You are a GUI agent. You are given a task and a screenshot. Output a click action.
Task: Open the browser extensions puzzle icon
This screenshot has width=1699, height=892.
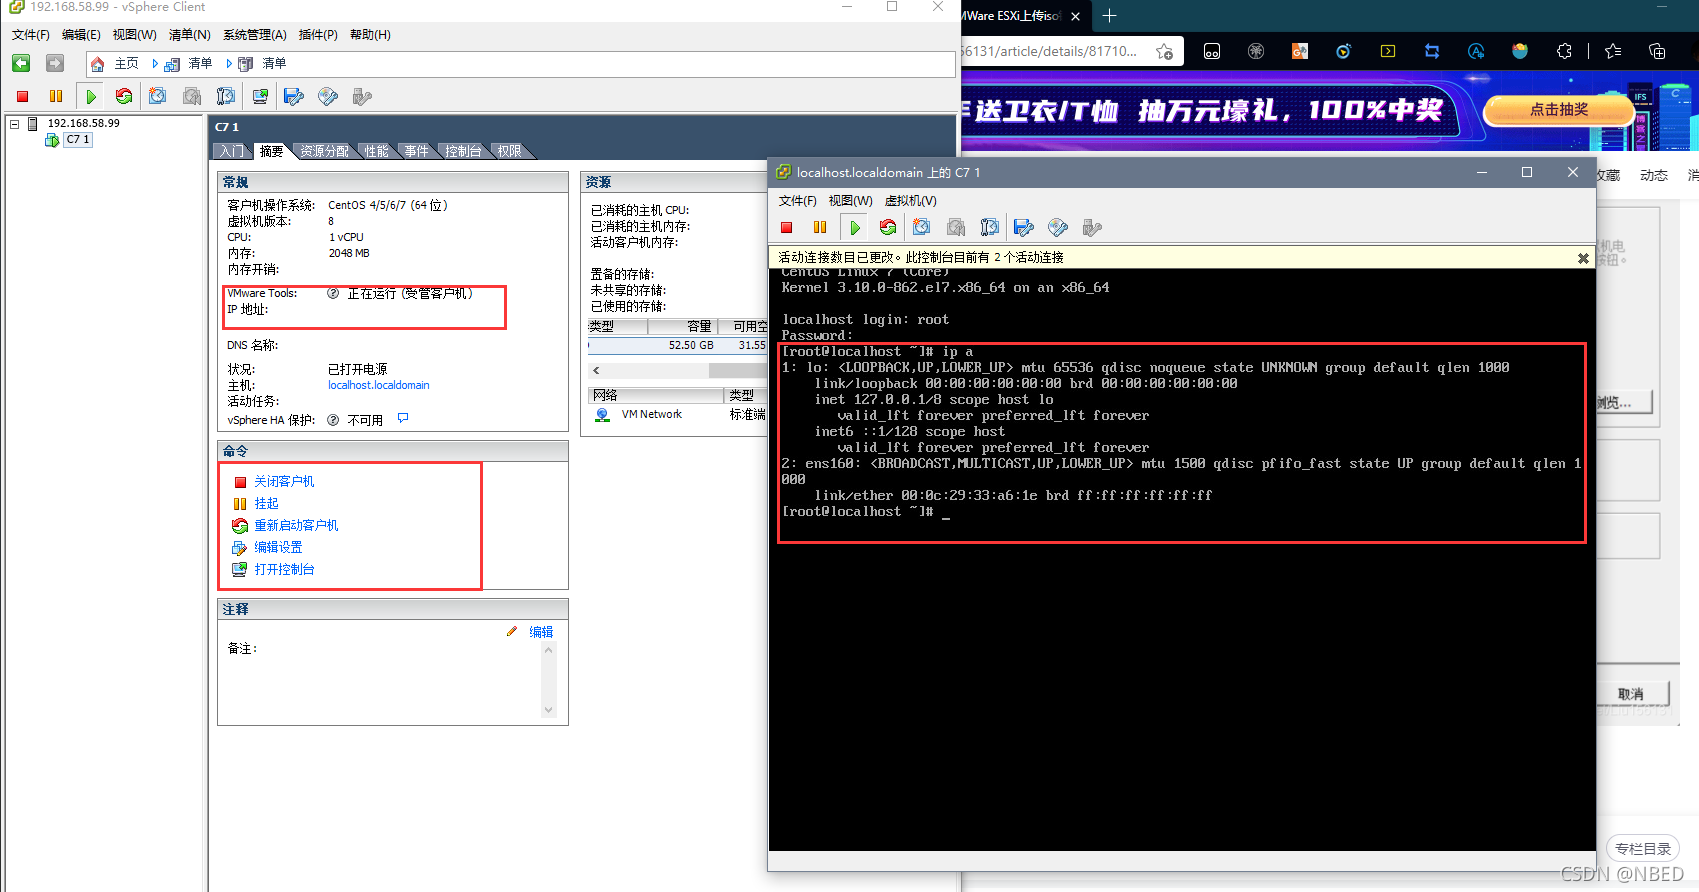point(1564,51)
